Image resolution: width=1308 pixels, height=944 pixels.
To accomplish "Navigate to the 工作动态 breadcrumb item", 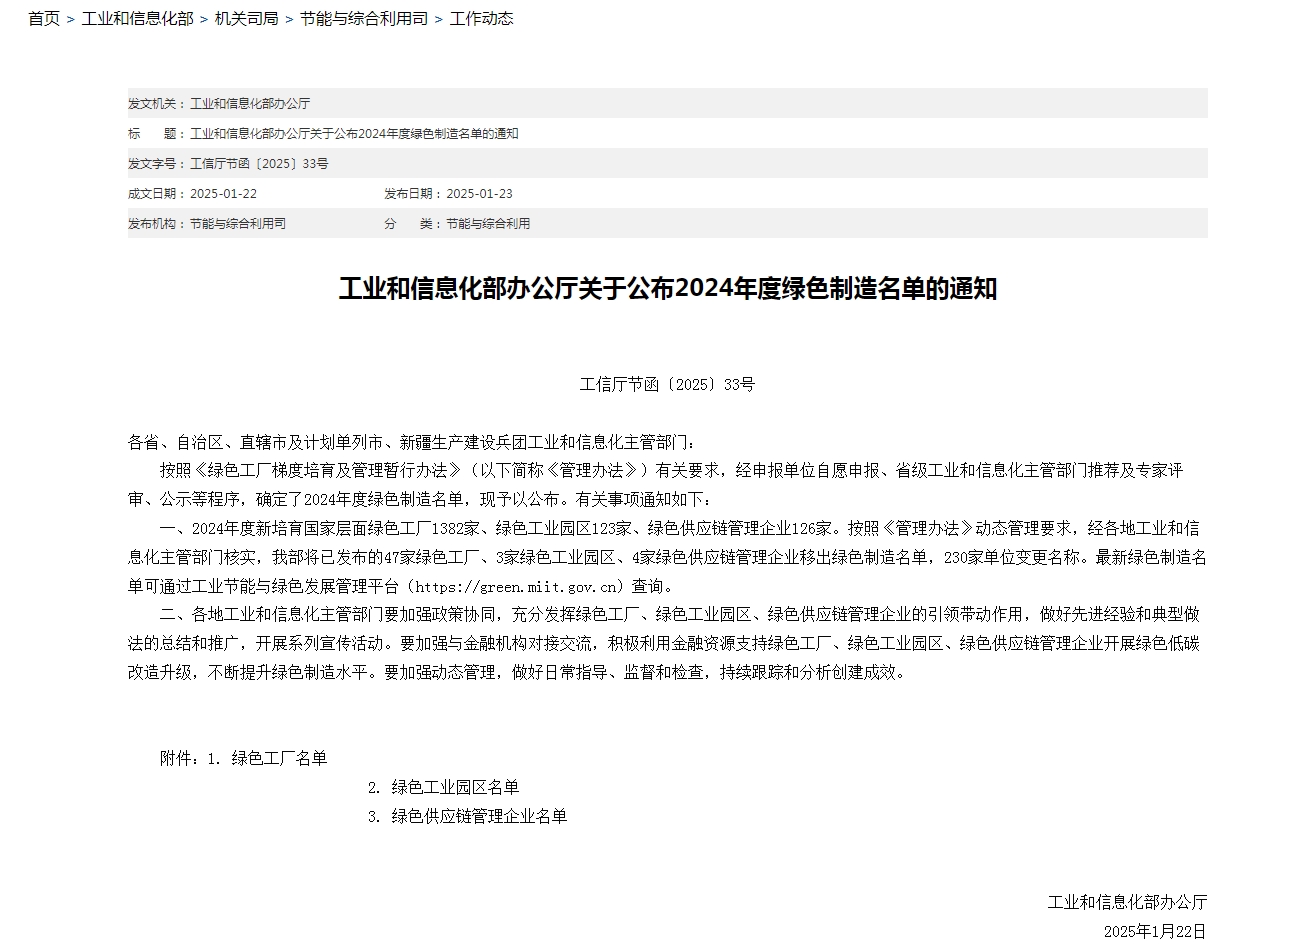I will pyautogui.click(x=481, y=19).
